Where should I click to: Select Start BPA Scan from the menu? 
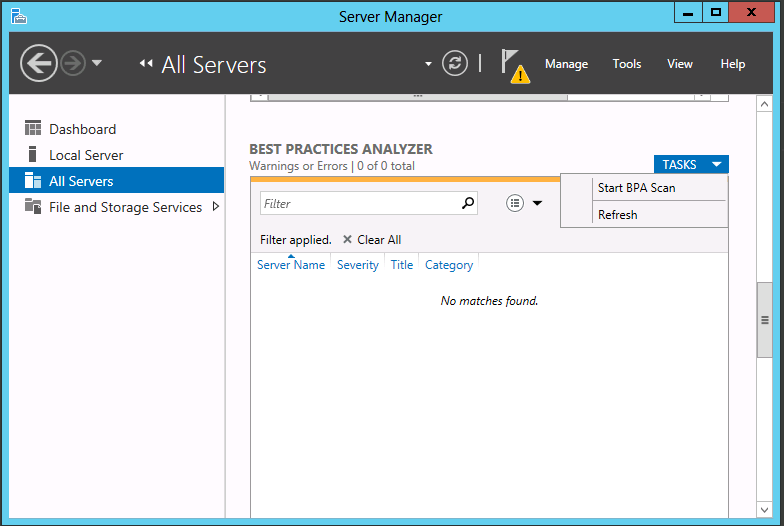tap(636, 188)
